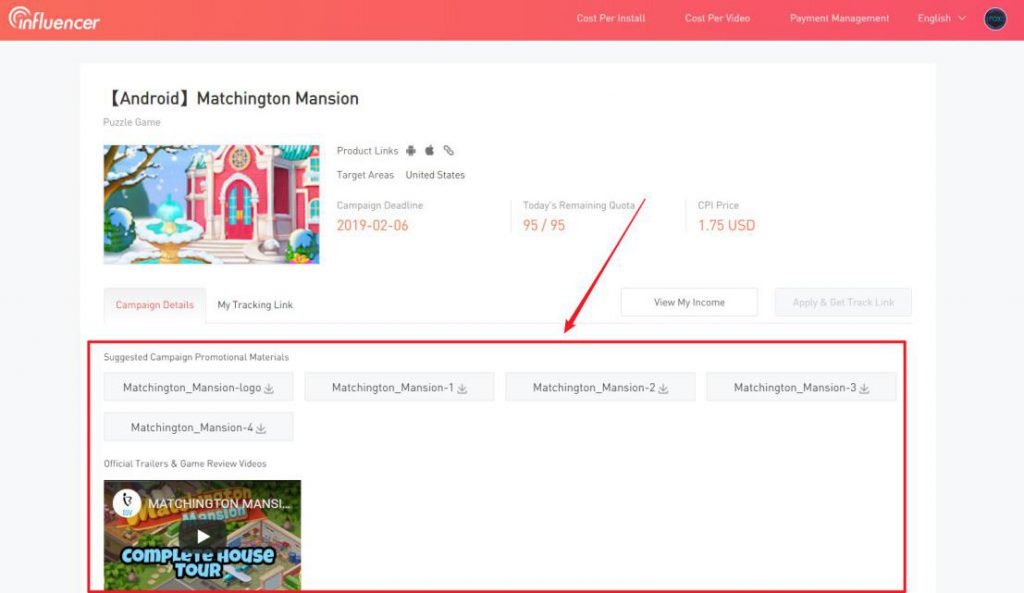Click download icon on Matchington_Mansion-4
The height and width of the screenshot is (593, 1024).
click(261, 428)
